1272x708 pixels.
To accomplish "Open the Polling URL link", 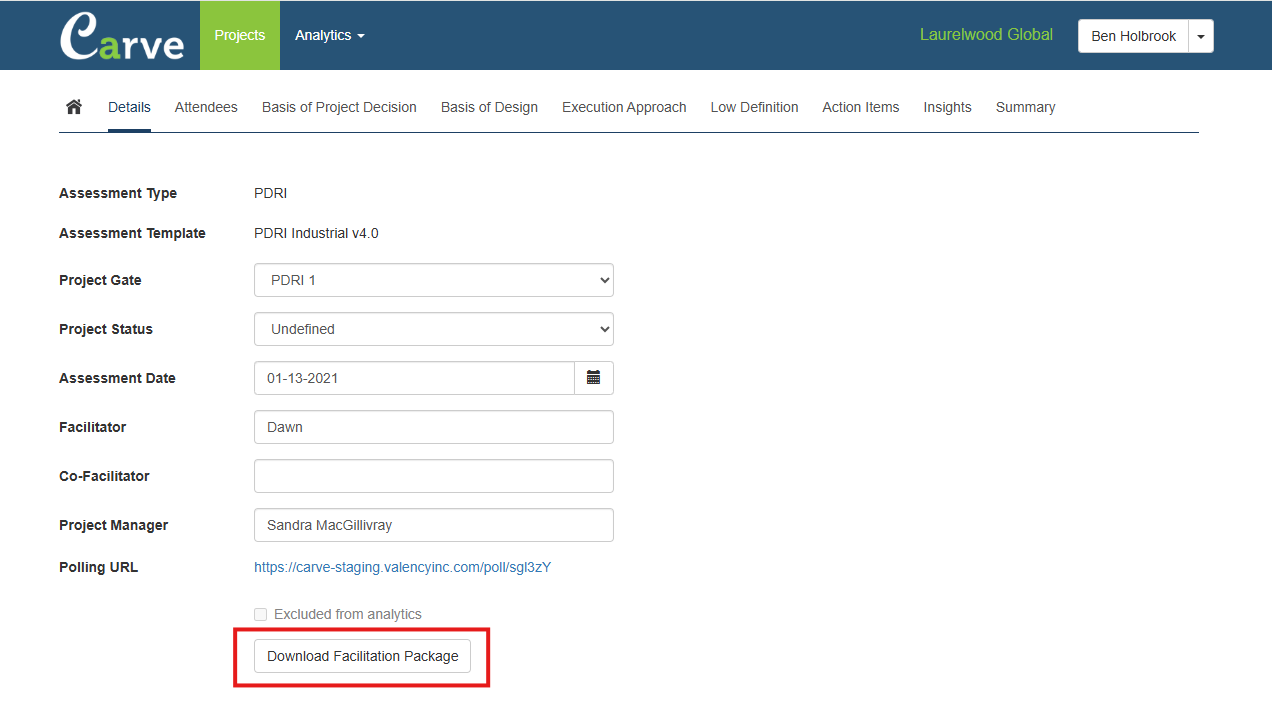I will (402, 567).
